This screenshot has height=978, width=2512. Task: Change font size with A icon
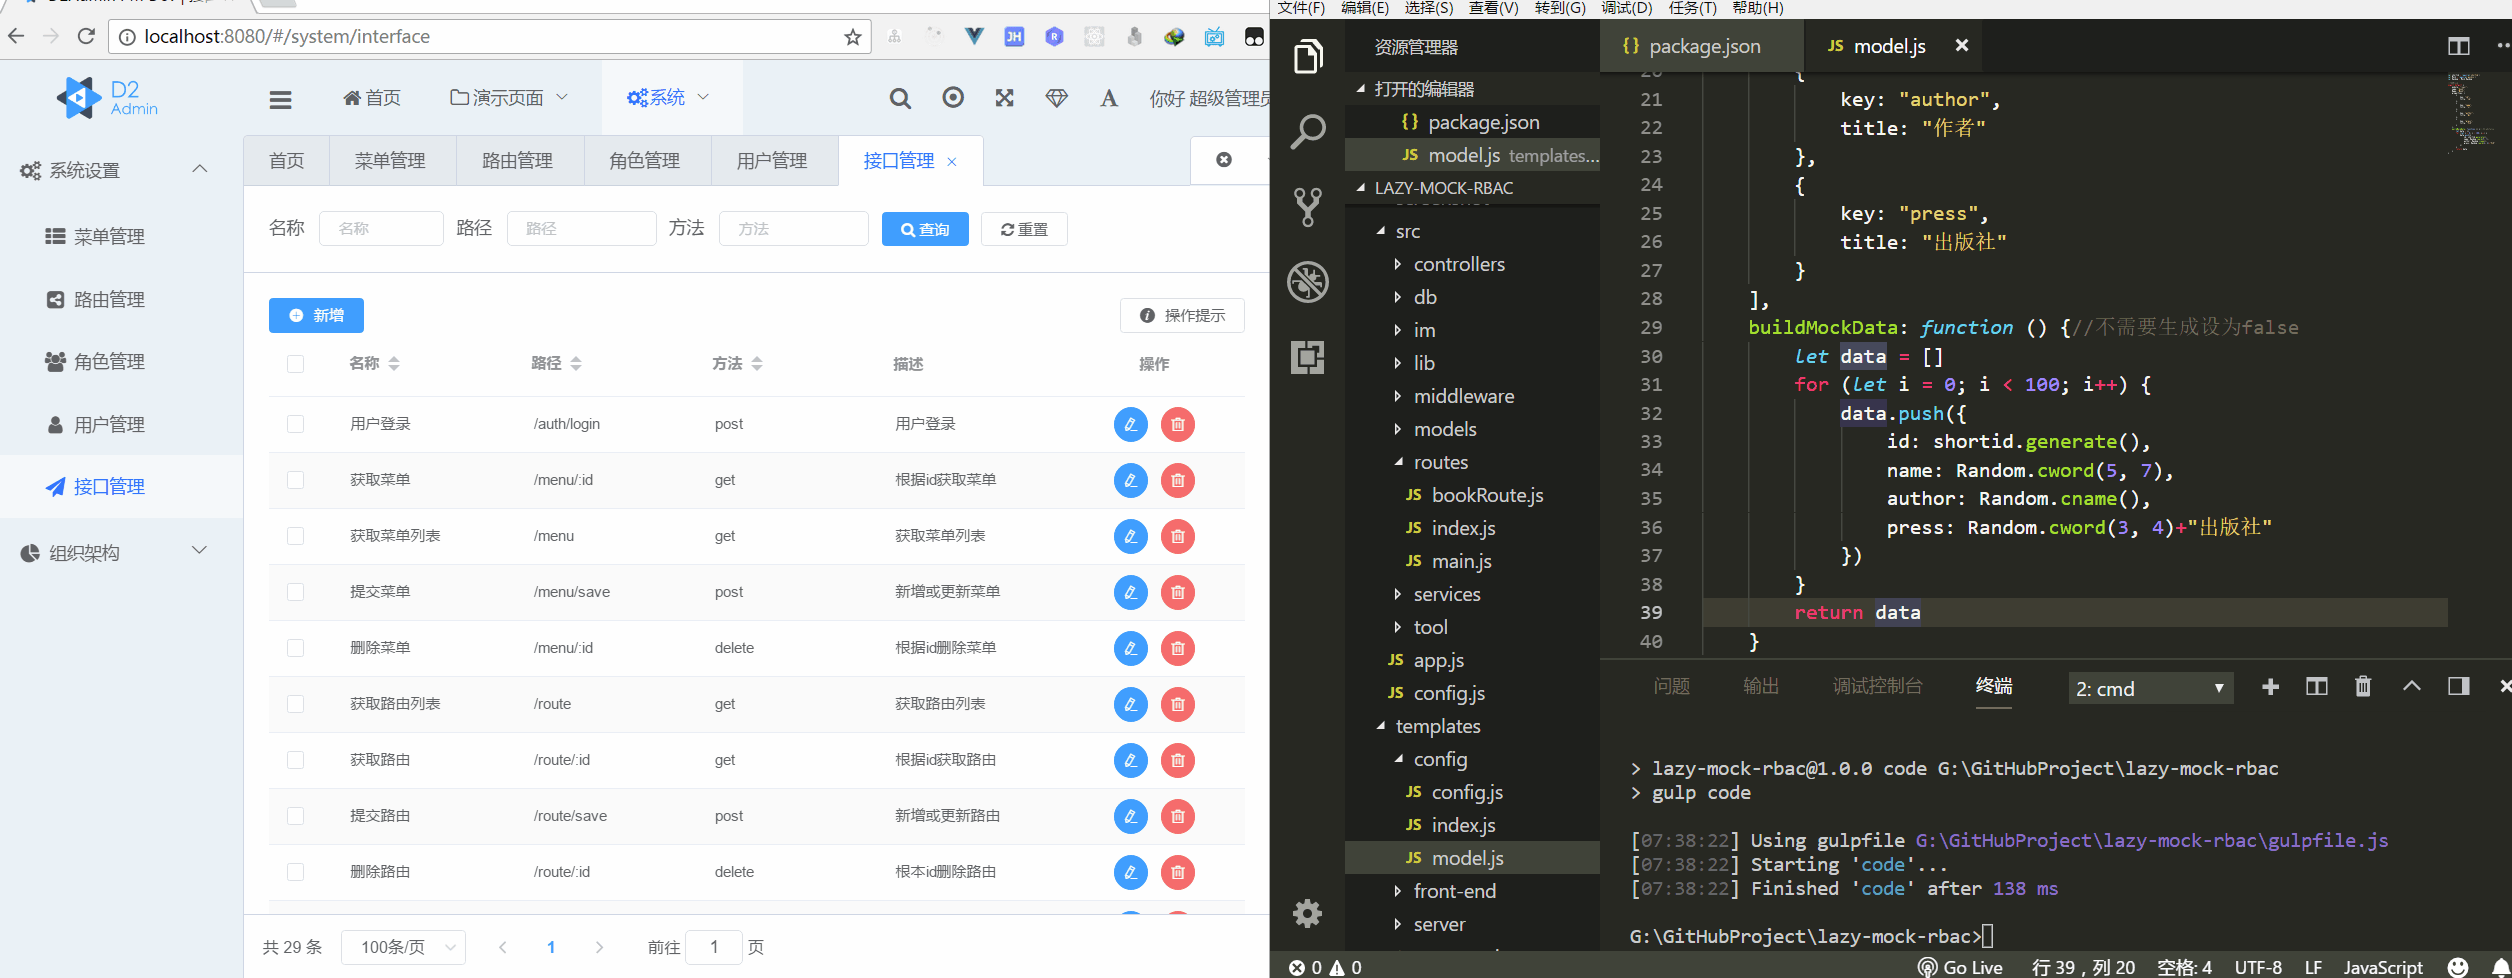click(x=1108, y=98)
